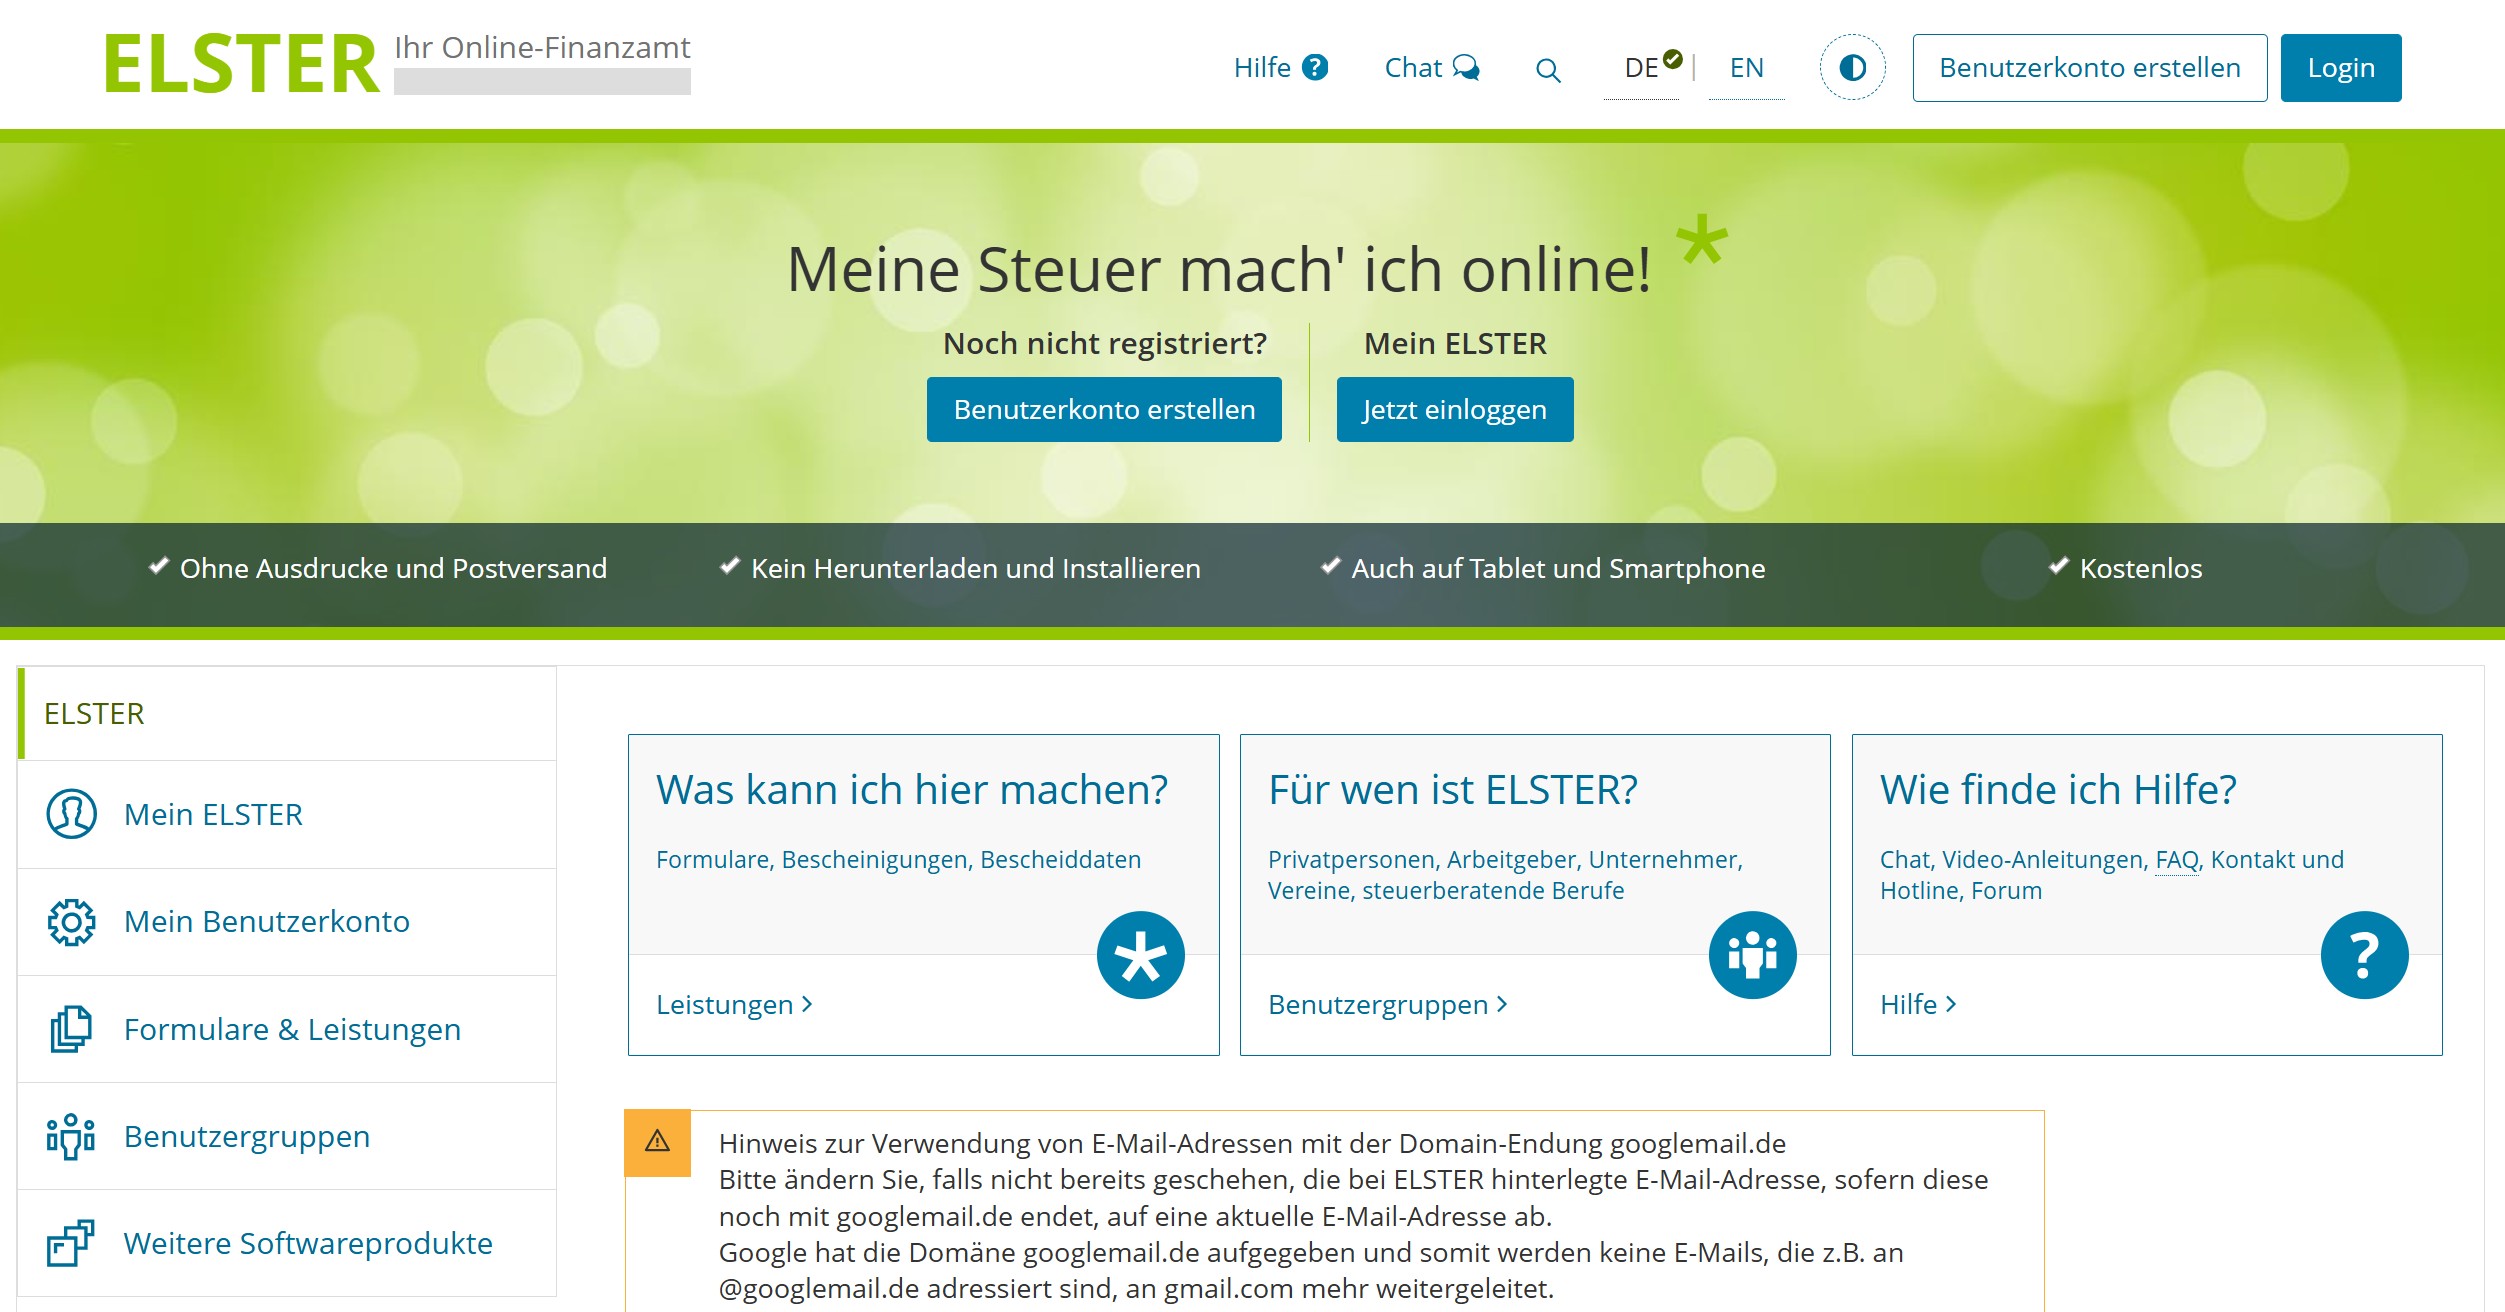Screen dimensions: 2505x1312
Task: Switch language to EN
Action: 1746,68
